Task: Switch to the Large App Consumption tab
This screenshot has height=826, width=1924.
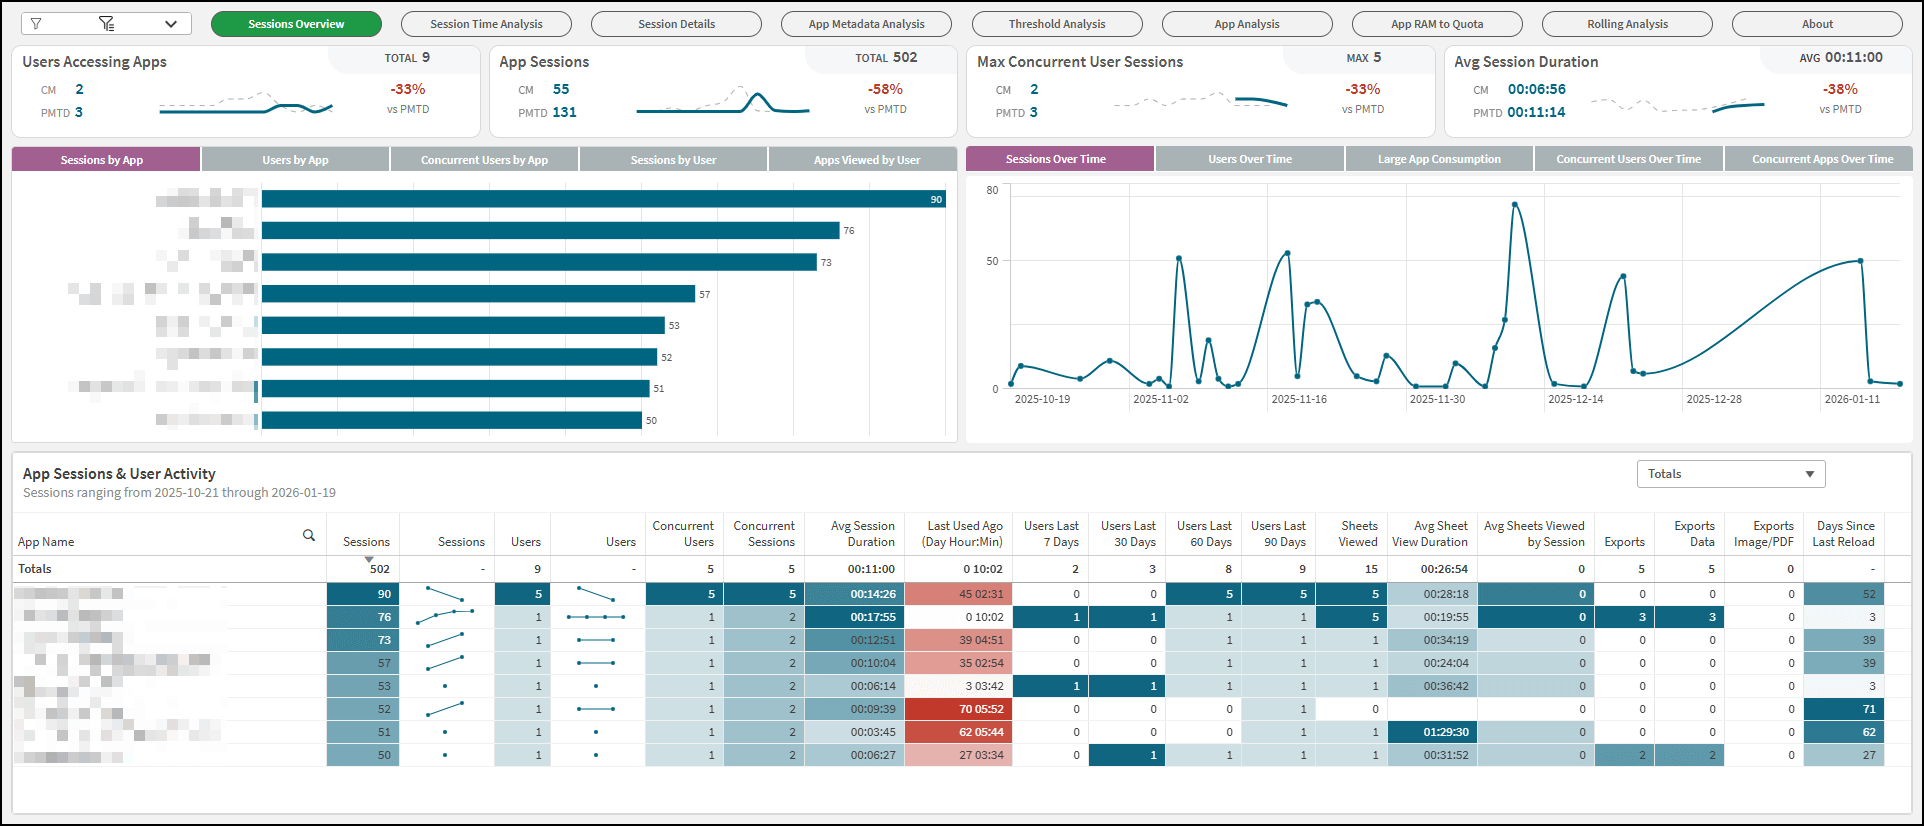Action: click(1438, 159)
